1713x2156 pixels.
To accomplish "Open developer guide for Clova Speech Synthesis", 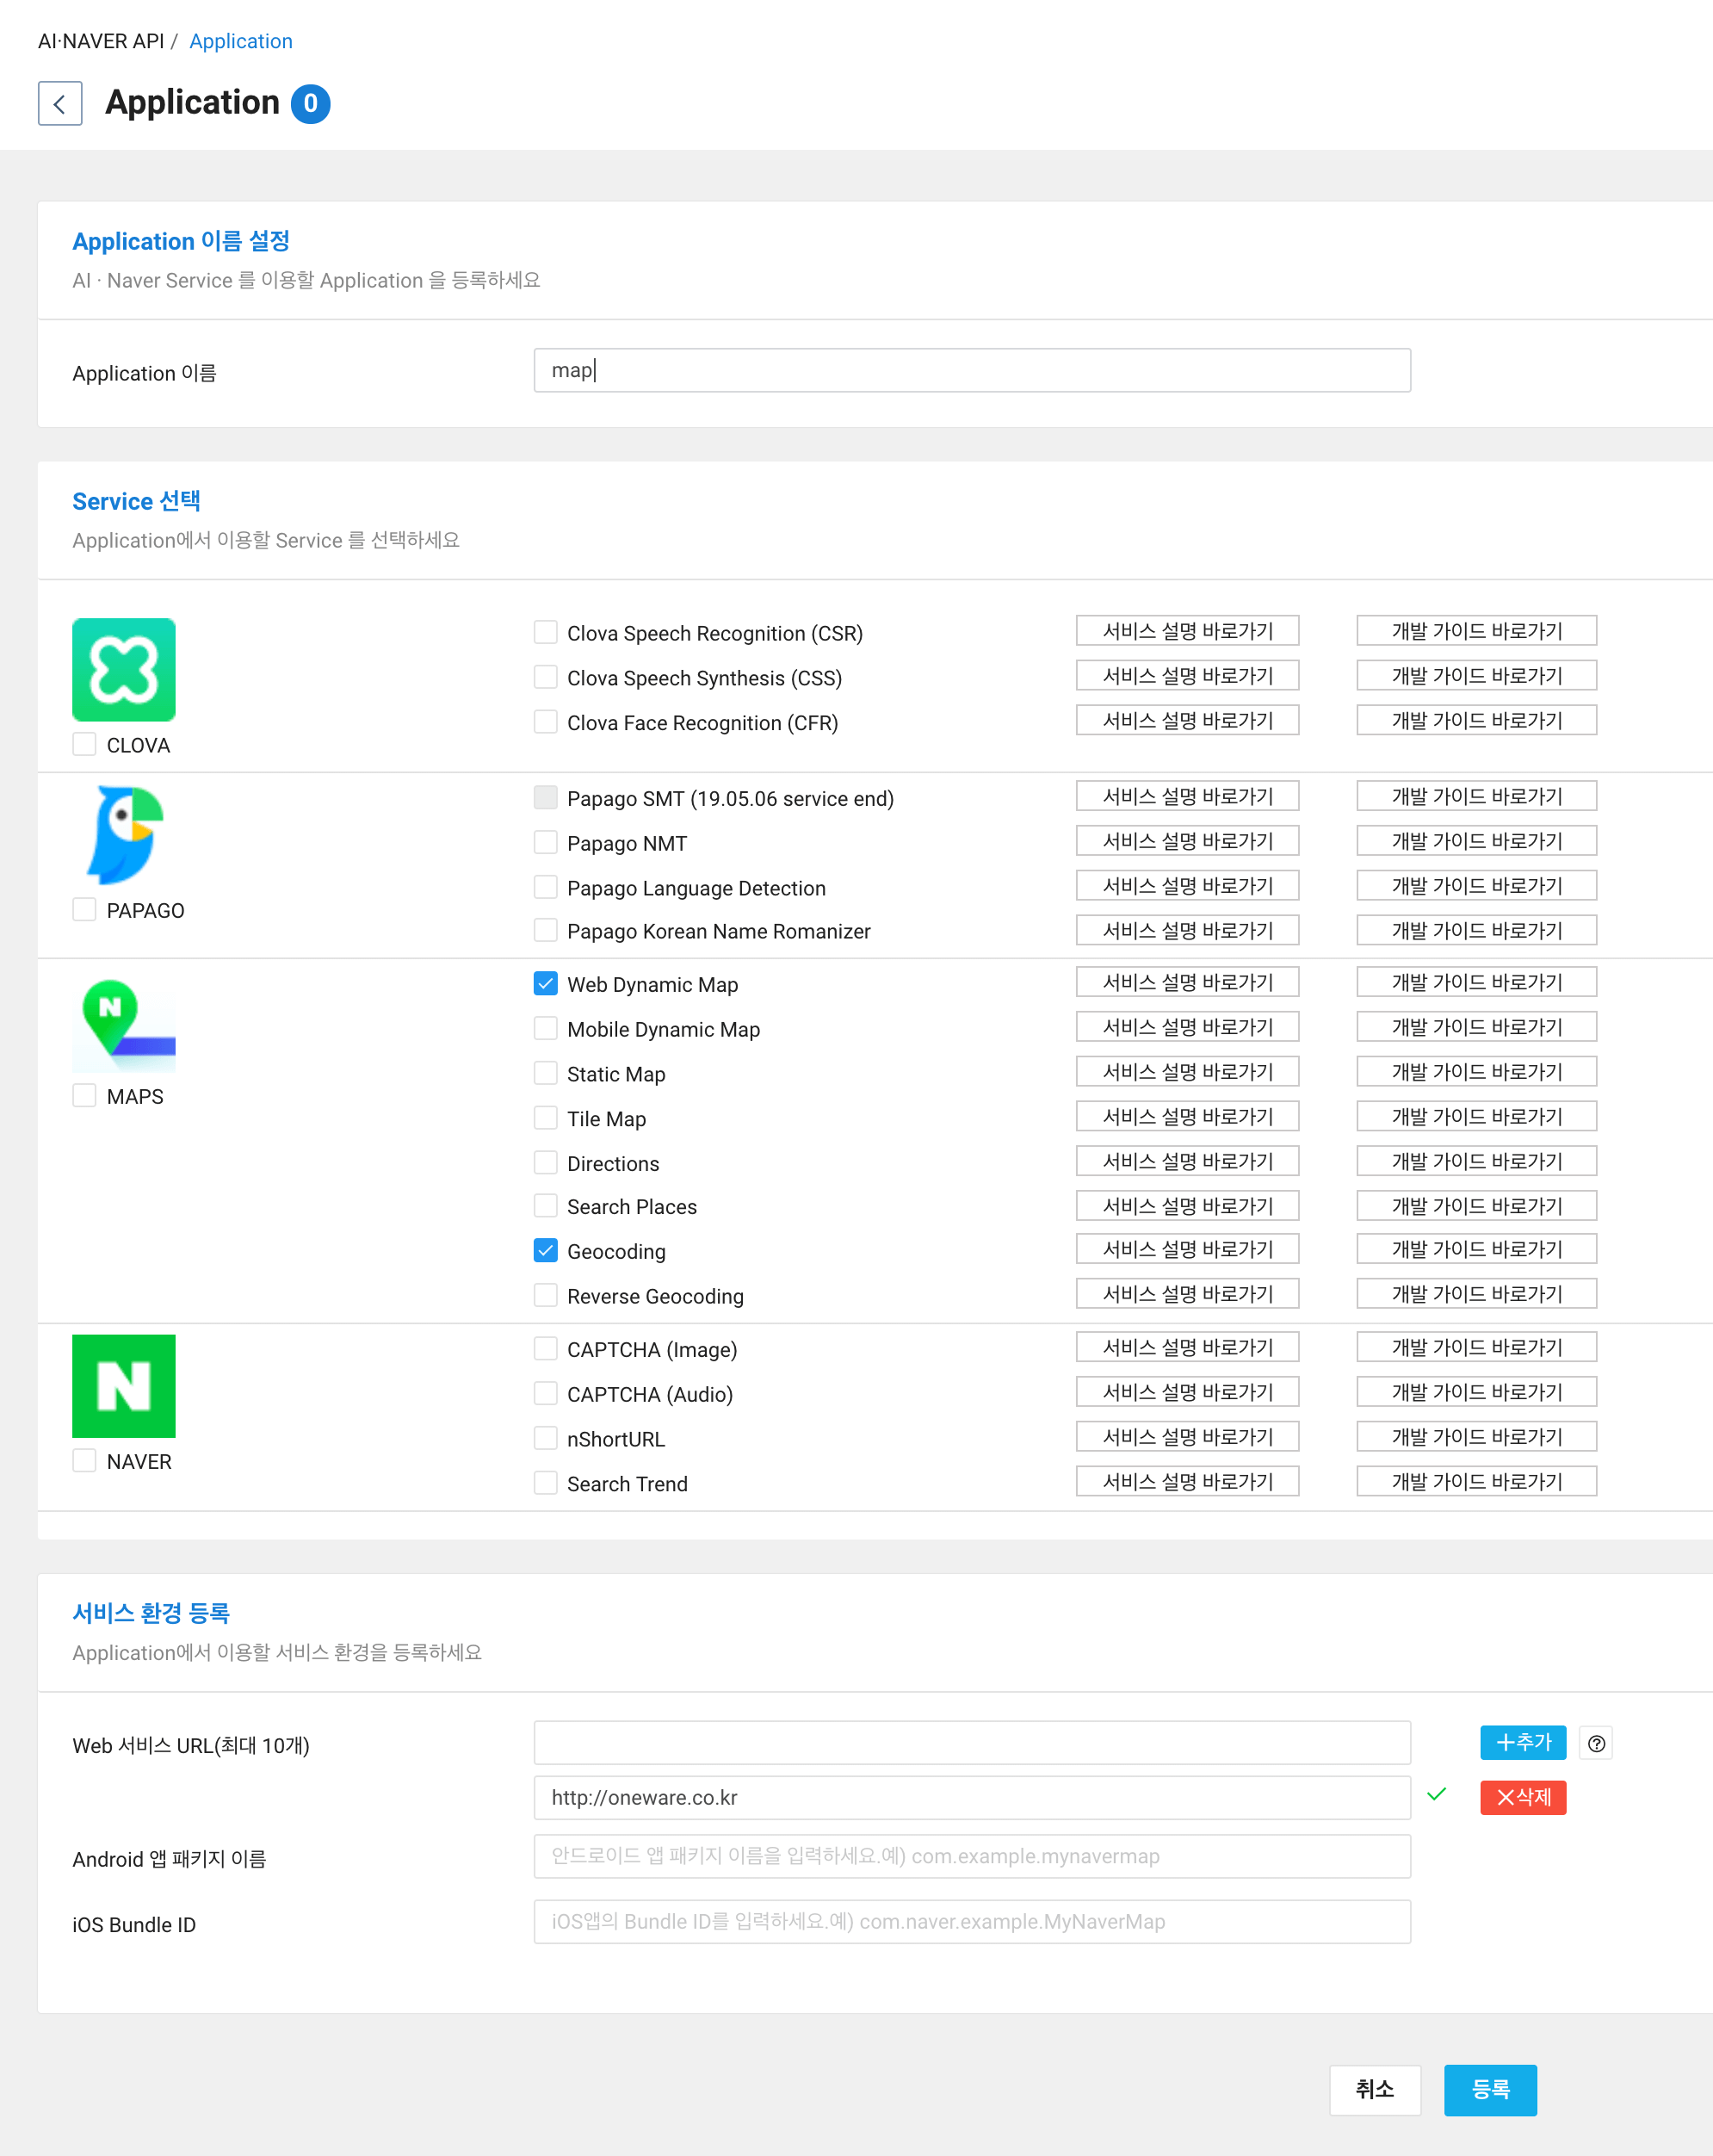I will click(1476, 676).
